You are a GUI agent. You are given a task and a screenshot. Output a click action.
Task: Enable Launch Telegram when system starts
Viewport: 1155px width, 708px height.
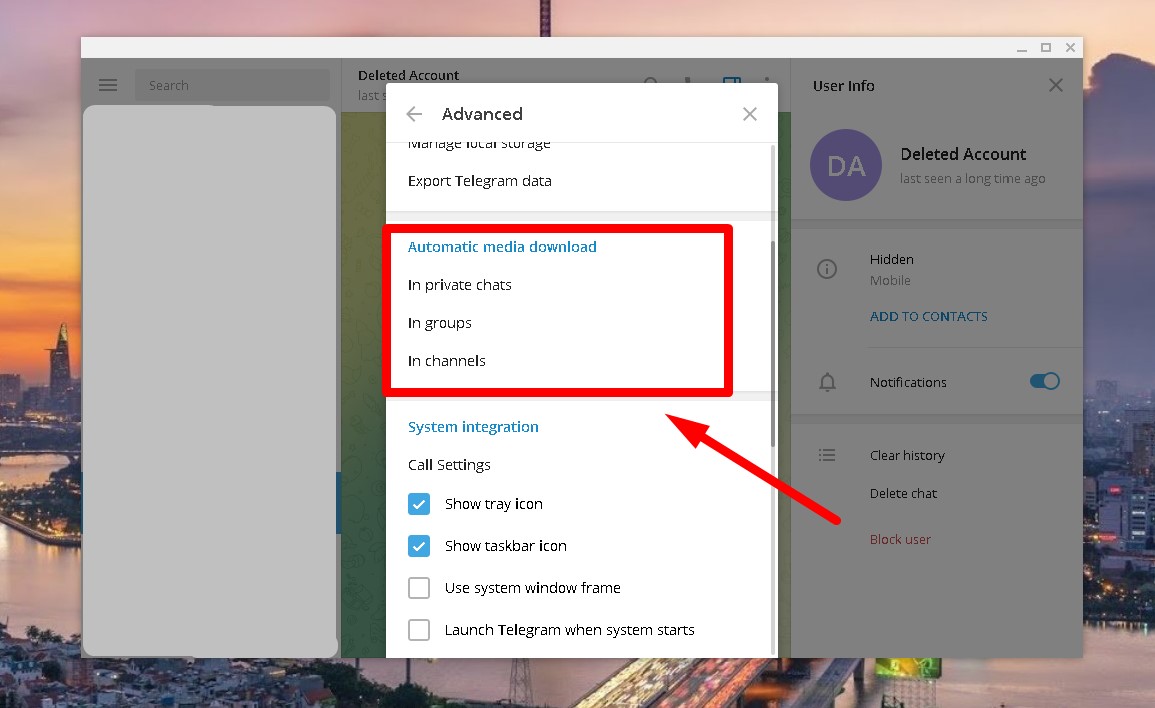point(419,630)
